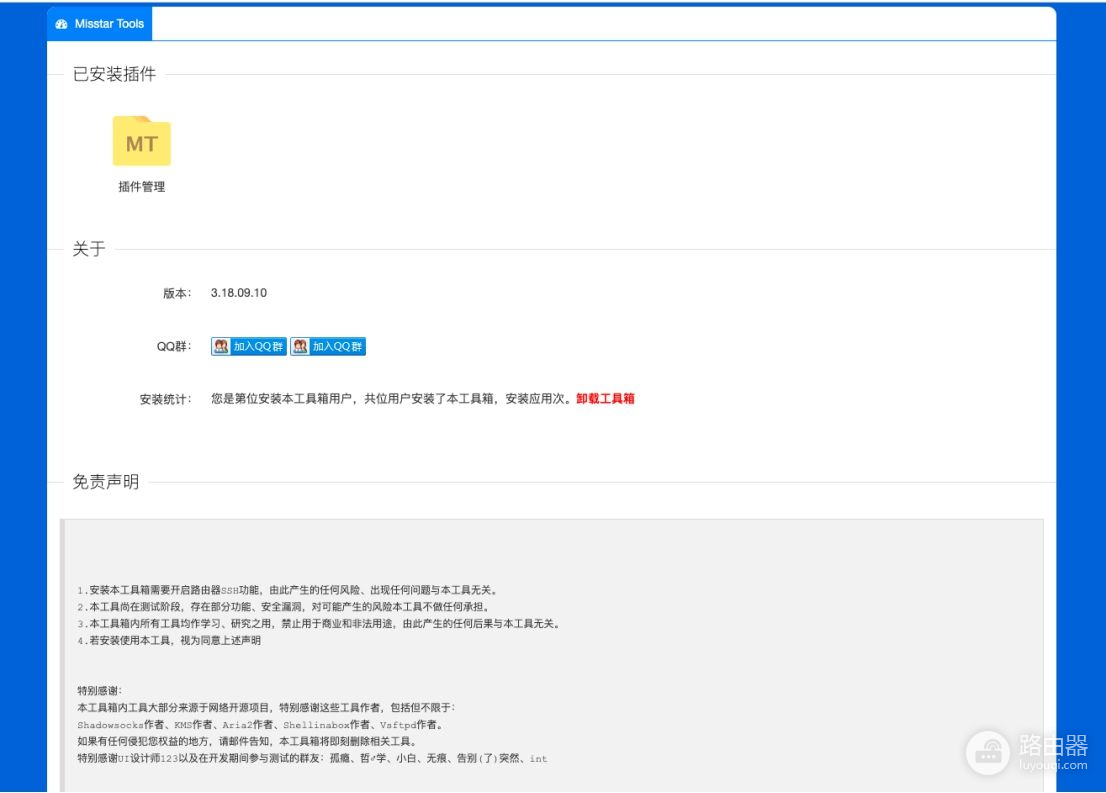Click the 安装统计 field label
Viewport: 1106px width, 793px height.
pyautogui.click(x=165, y=399)
